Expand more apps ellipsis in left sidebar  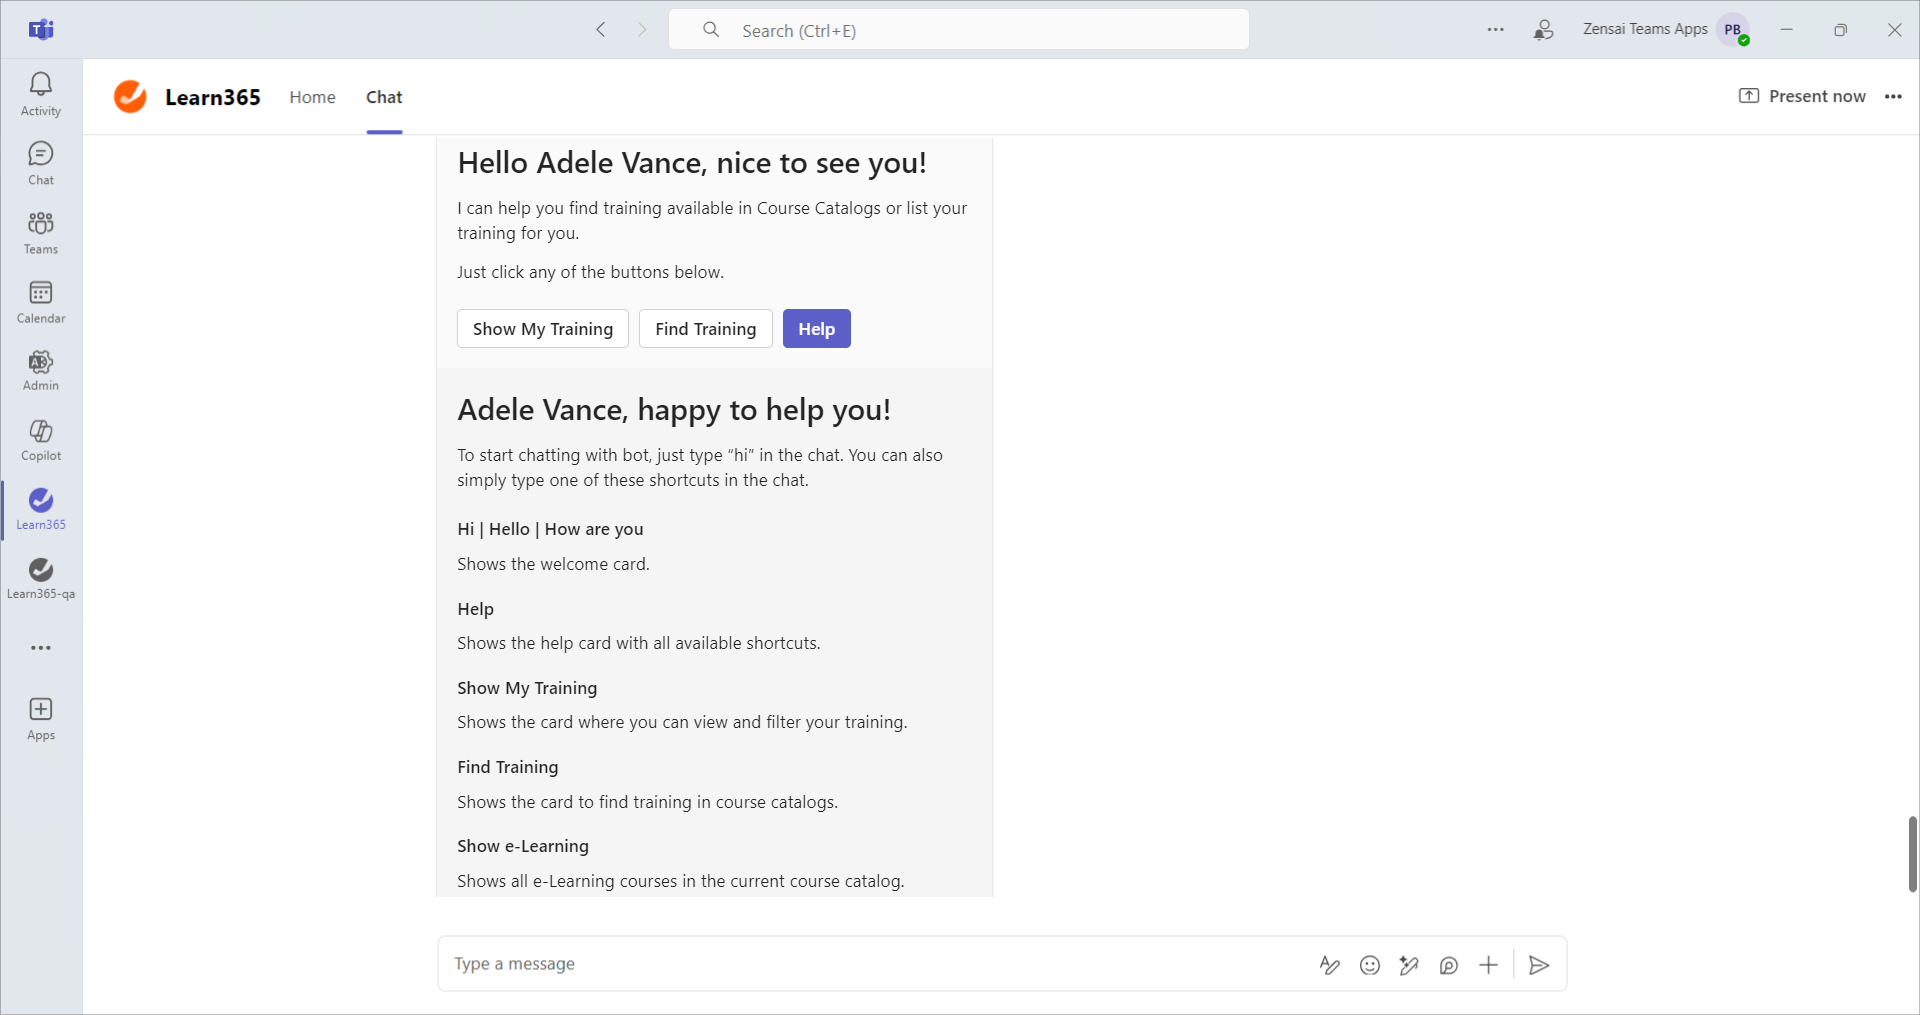coord(41,648)
